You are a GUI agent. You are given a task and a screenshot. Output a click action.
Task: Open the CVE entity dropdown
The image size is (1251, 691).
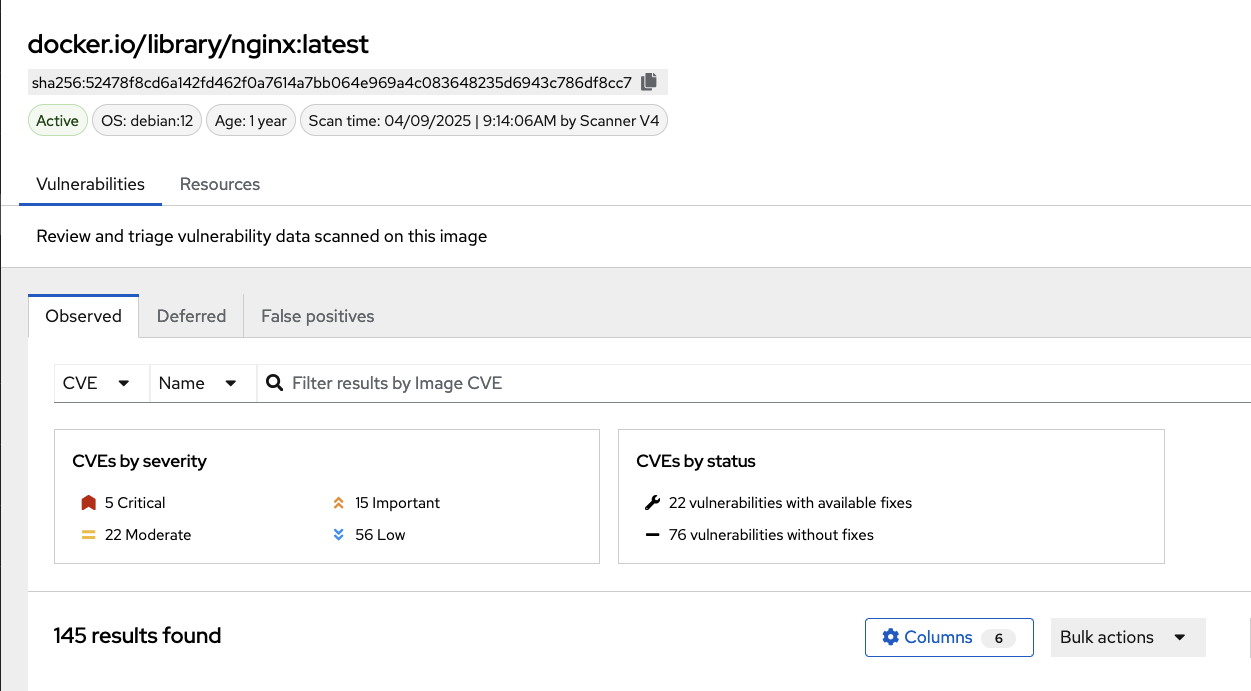[x=97, y=383]
